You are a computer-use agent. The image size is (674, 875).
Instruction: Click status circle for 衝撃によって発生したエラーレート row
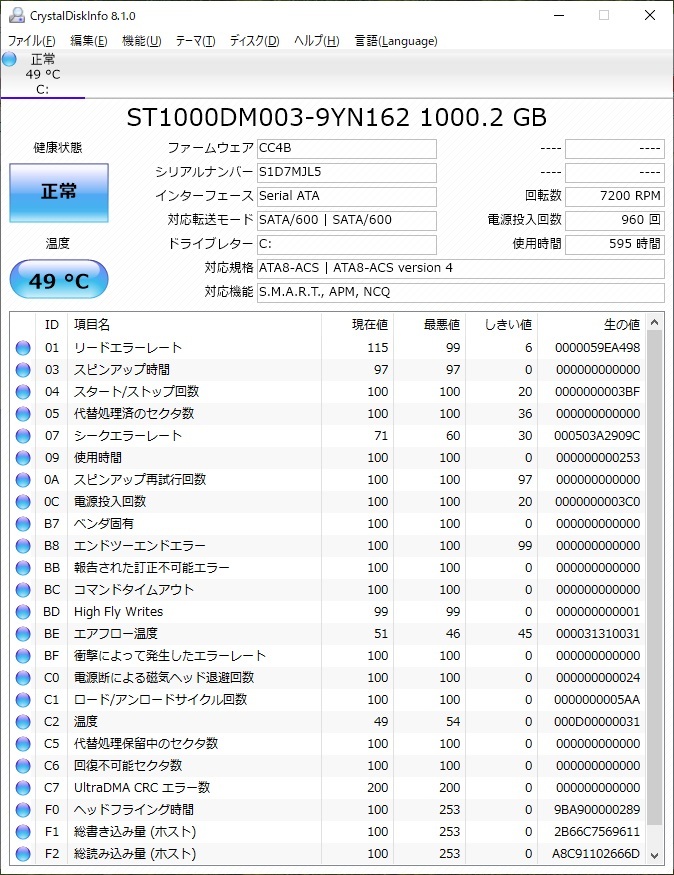click(23, 656)
